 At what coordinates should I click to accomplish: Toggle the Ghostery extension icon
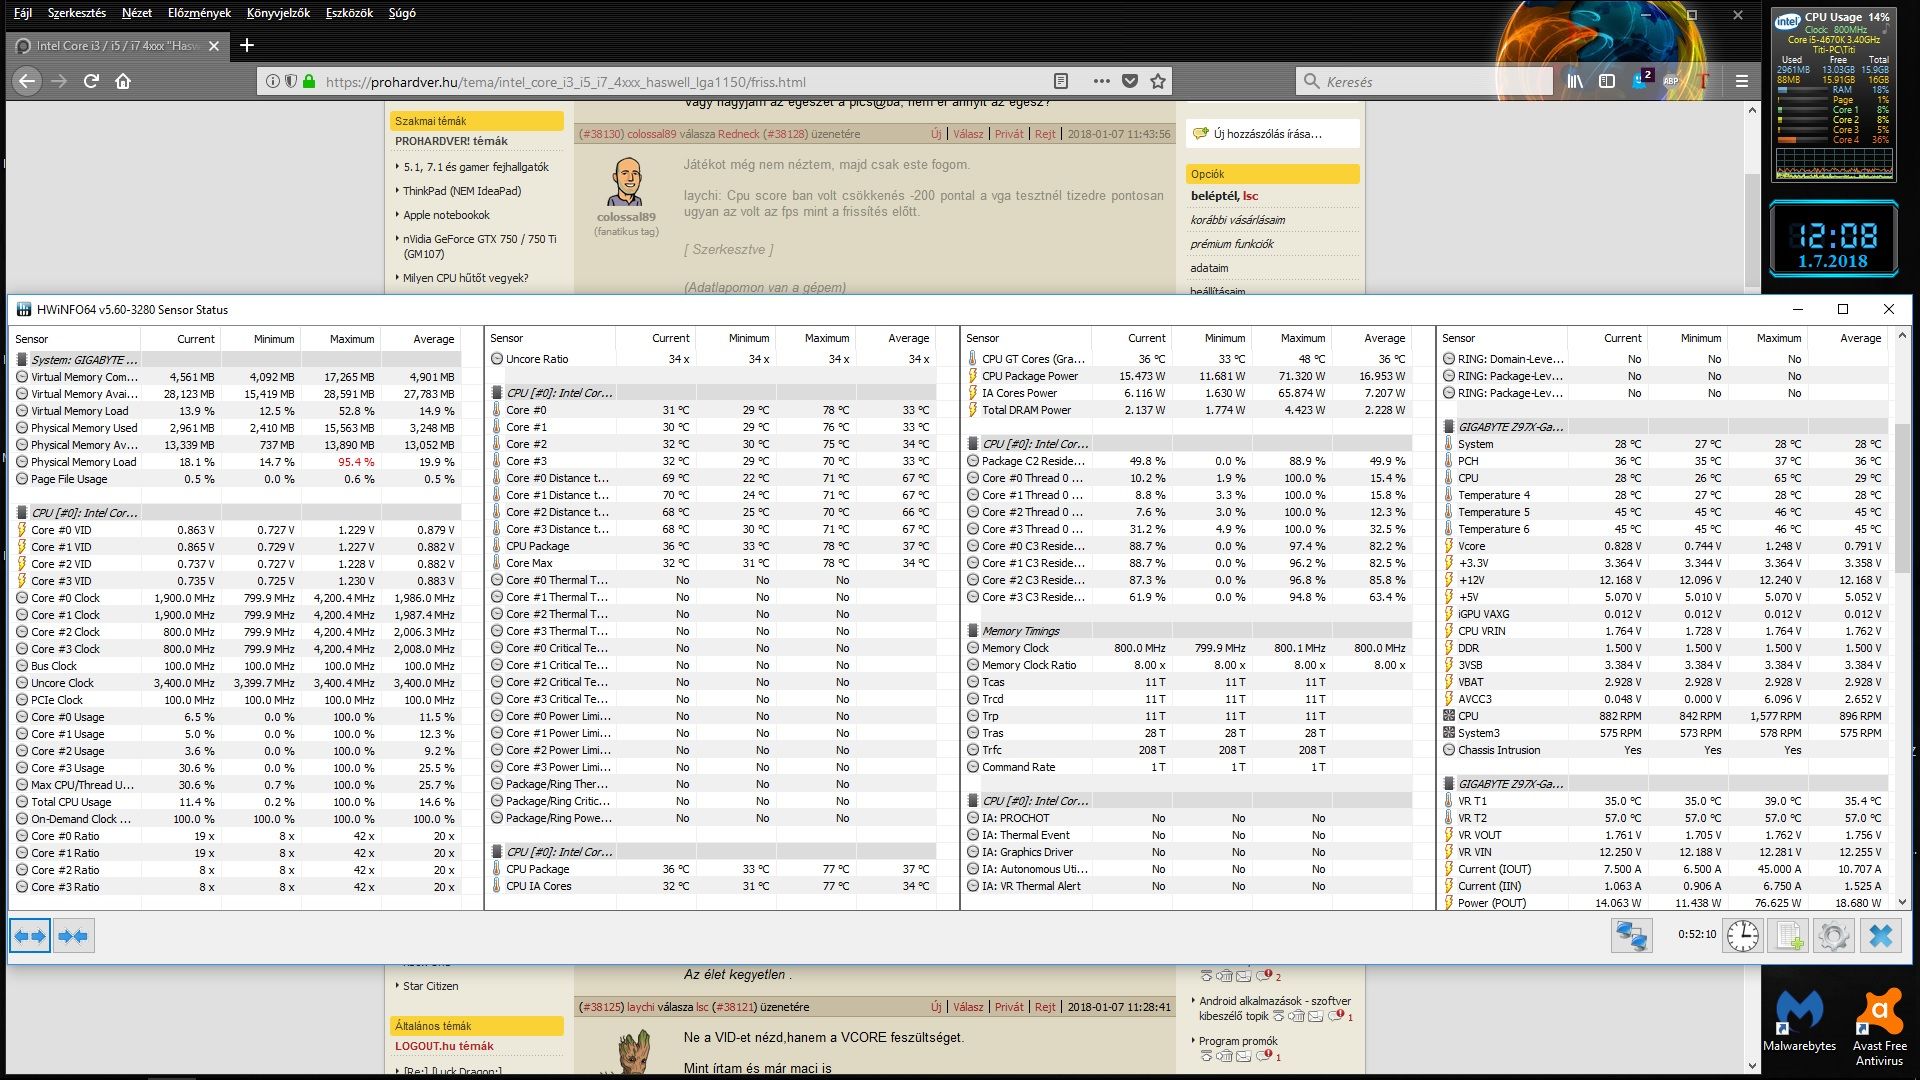coord(1641,81)
